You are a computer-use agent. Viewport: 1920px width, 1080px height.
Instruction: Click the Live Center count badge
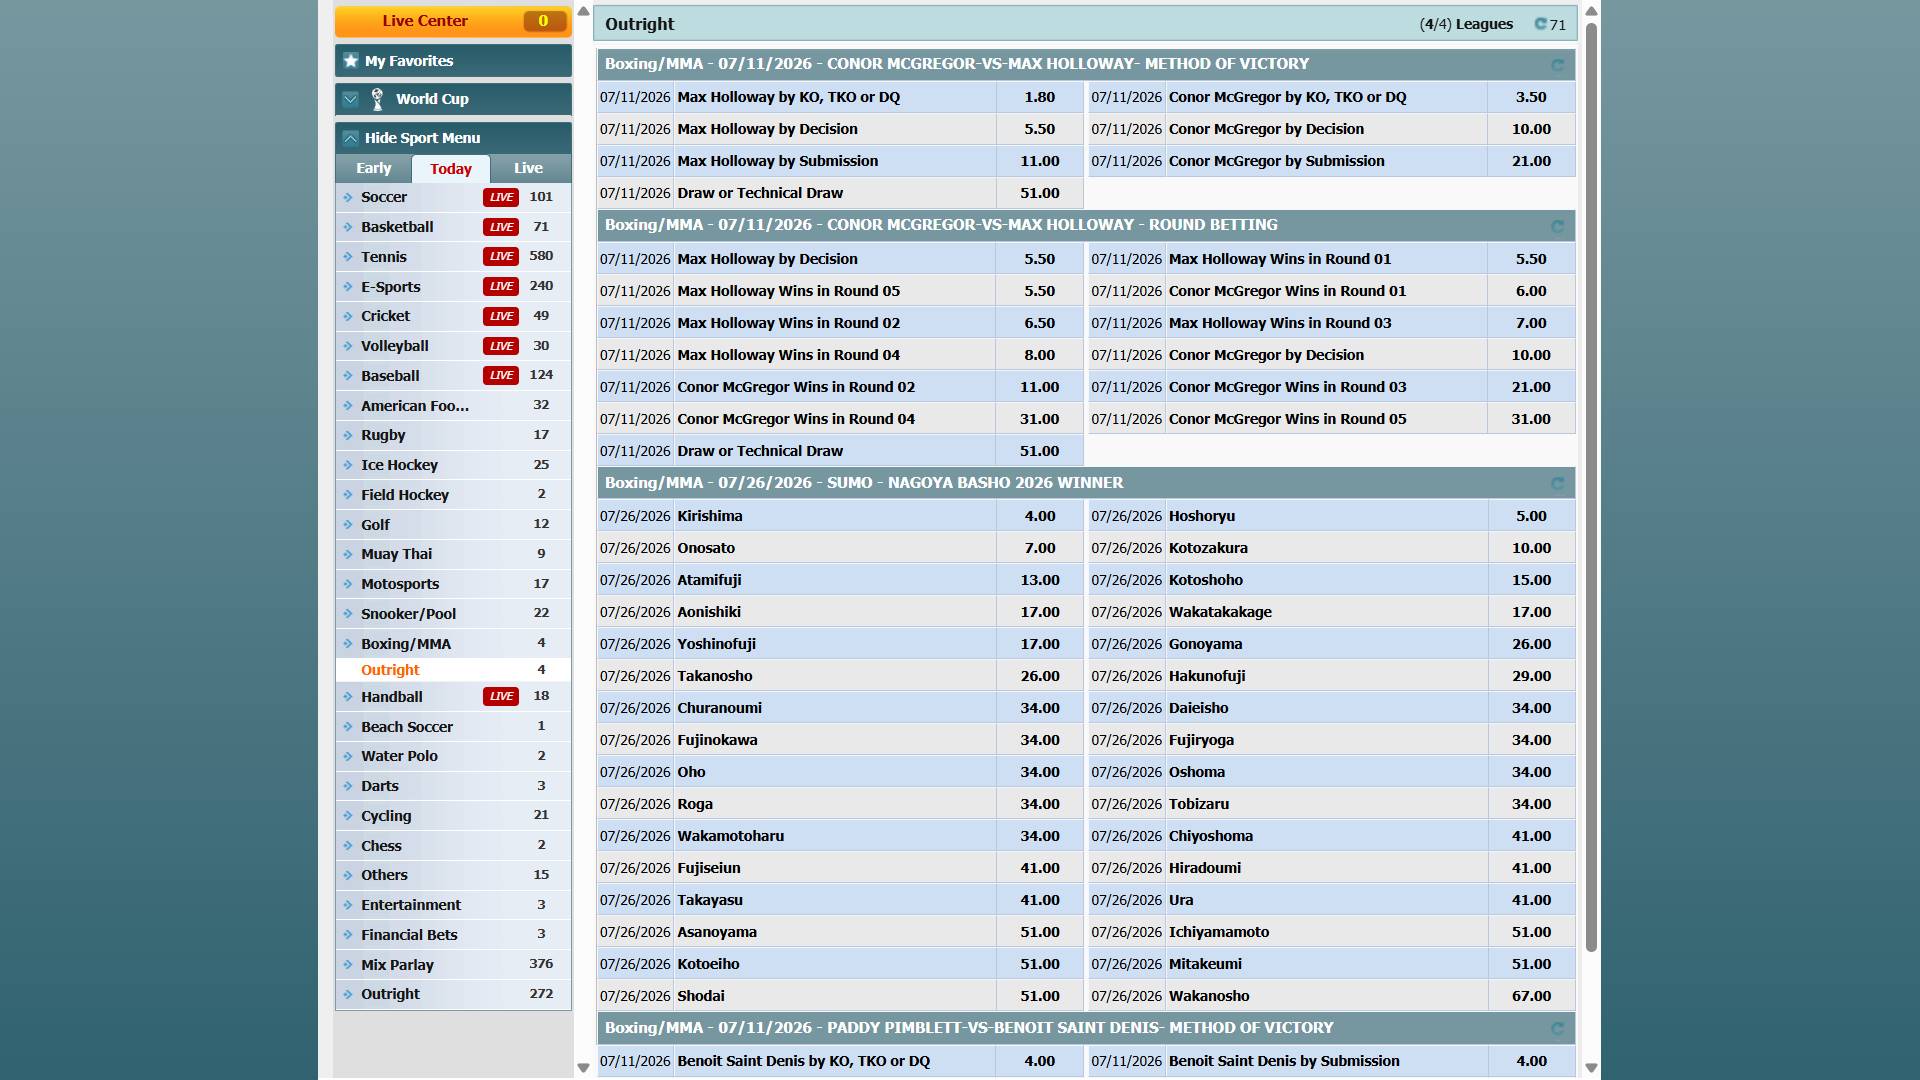point(544,21)
